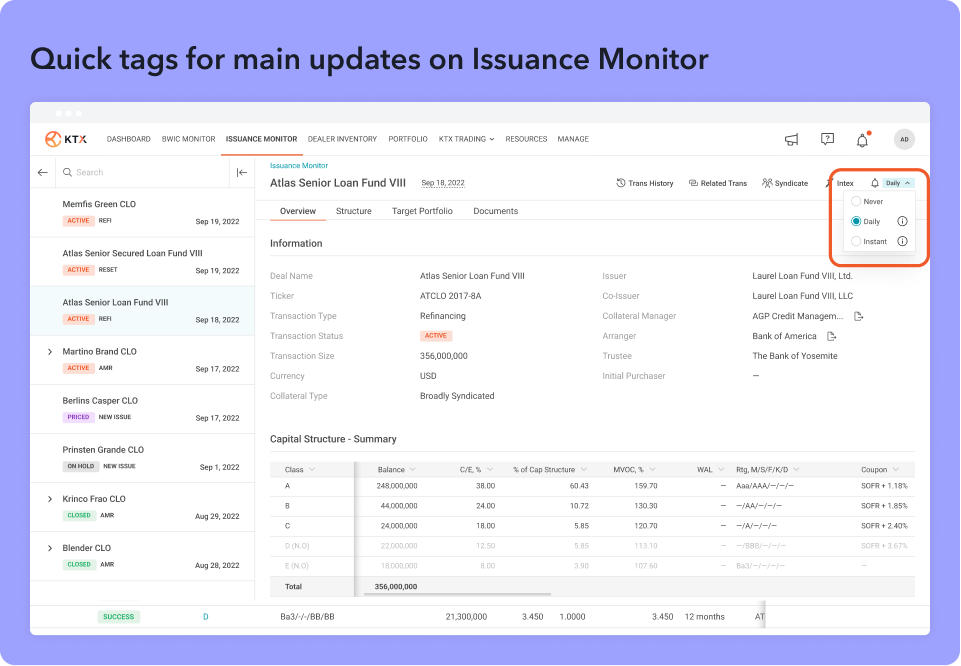Expand the Krinco Frao CLO row
961x666 pixels.
click(50, 499)
